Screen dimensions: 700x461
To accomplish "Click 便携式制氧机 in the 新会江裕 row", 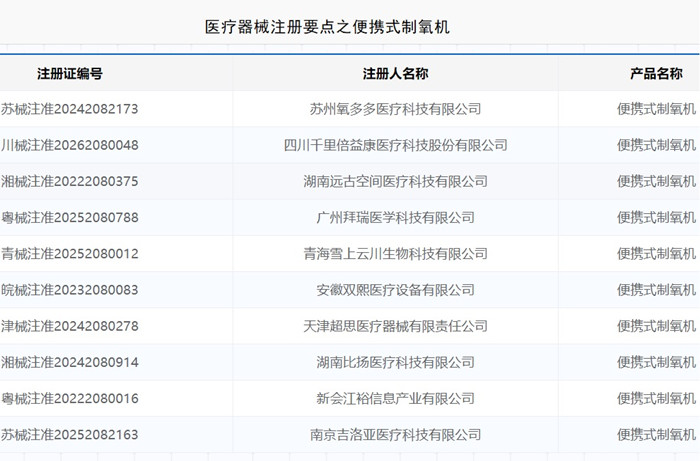I will click(x=656, y=399).
